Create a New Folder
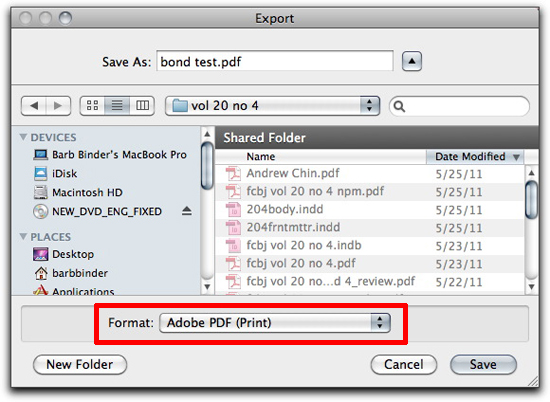This screenshot has height=402, width=550. tap(80, 364)
